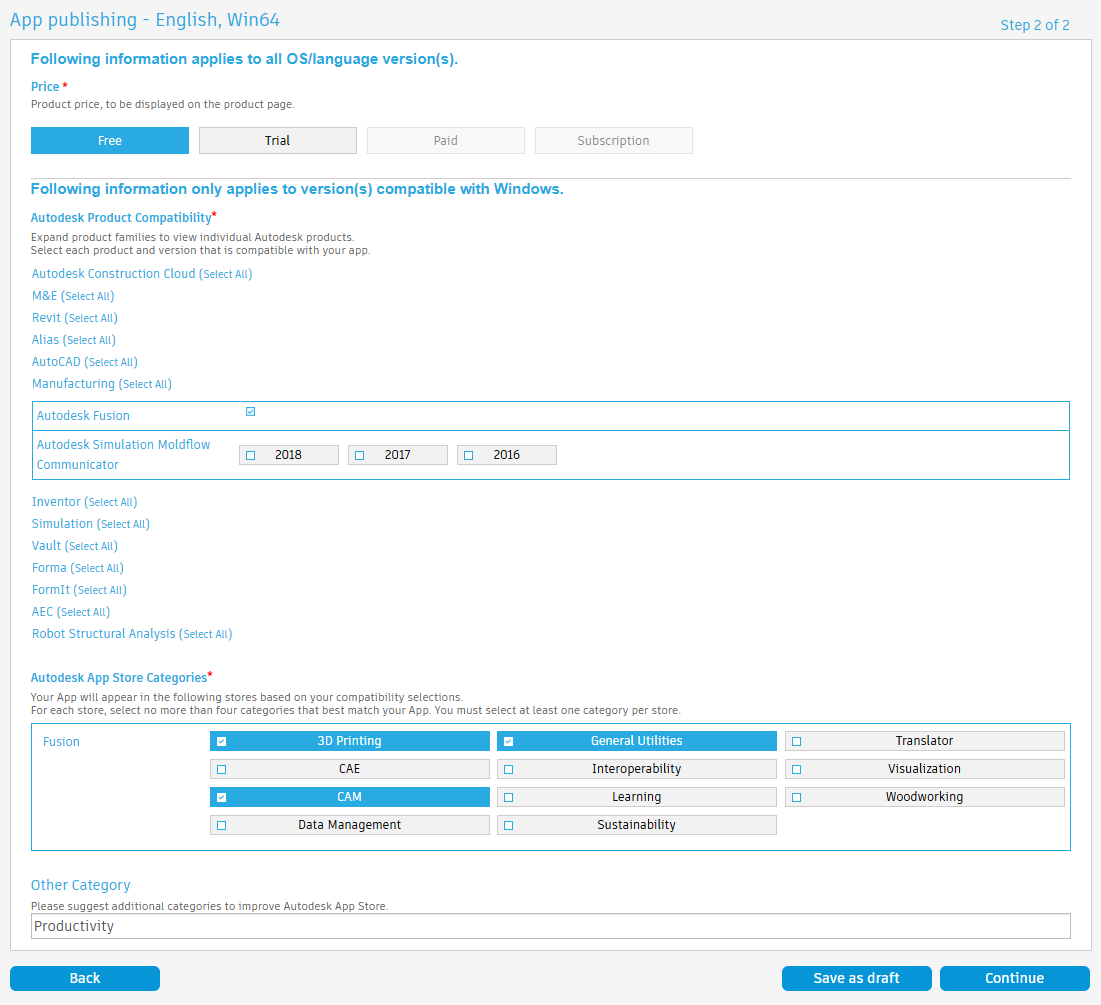Select All for AutoCAD products
The image size is (1101, 1005).
coord(111,362)
